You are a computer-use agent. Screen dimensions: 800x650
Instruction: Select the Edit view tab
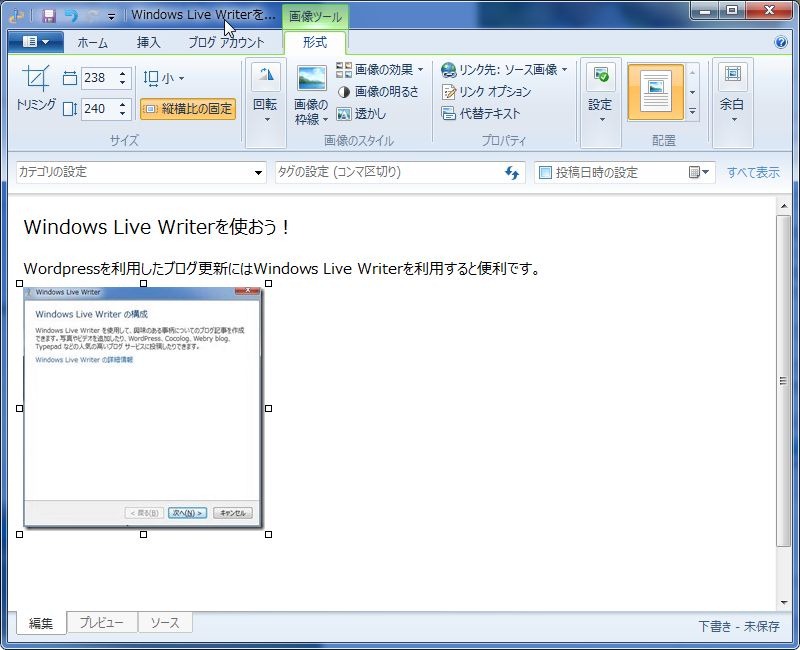[41, 623]
